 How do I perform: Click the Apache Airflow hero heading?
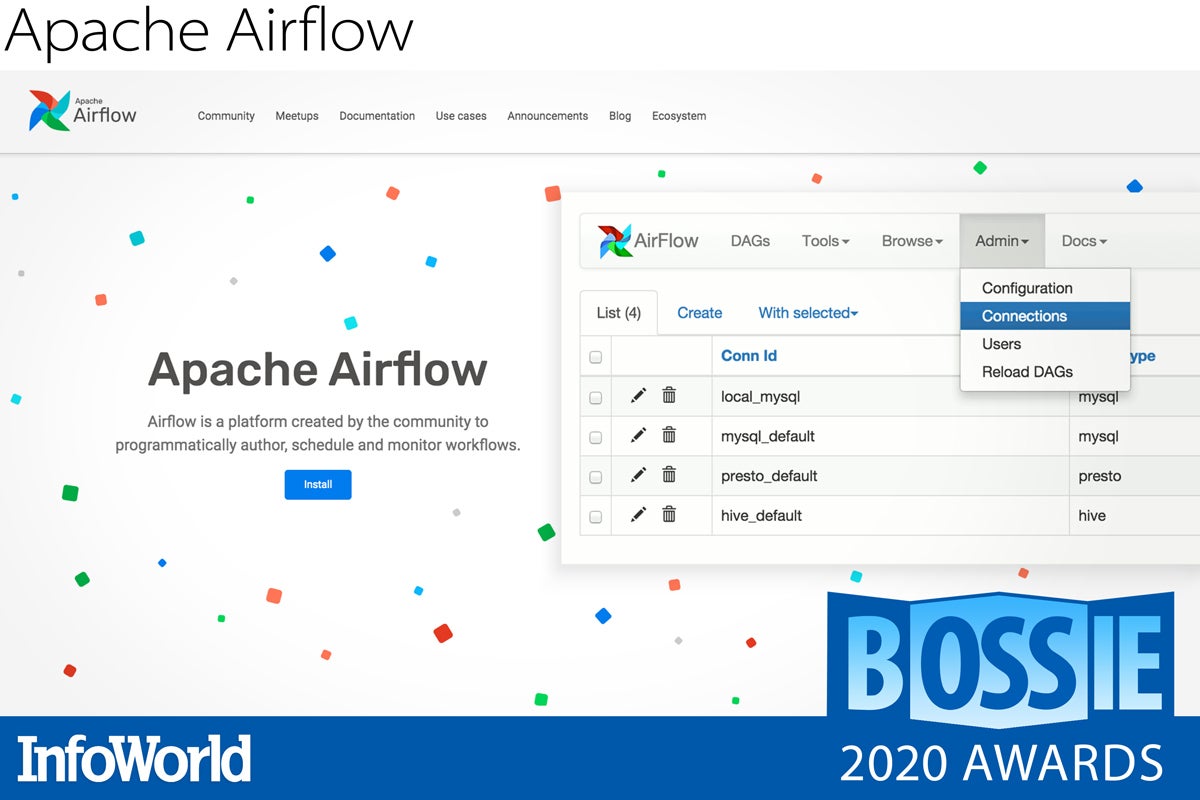pos(318,369)
